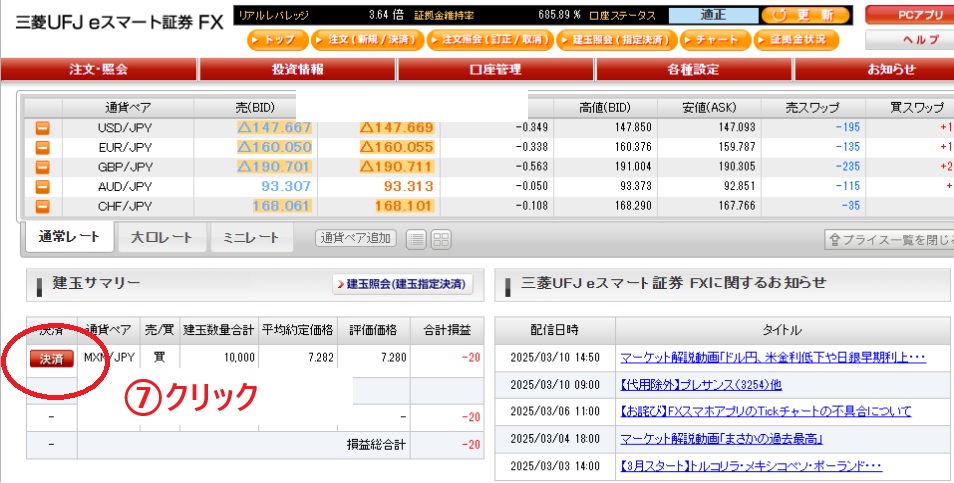Open 注文(新規/決済) navigation button
The height and width of the screenshot is (483, 954).
[x=367, y=40]
